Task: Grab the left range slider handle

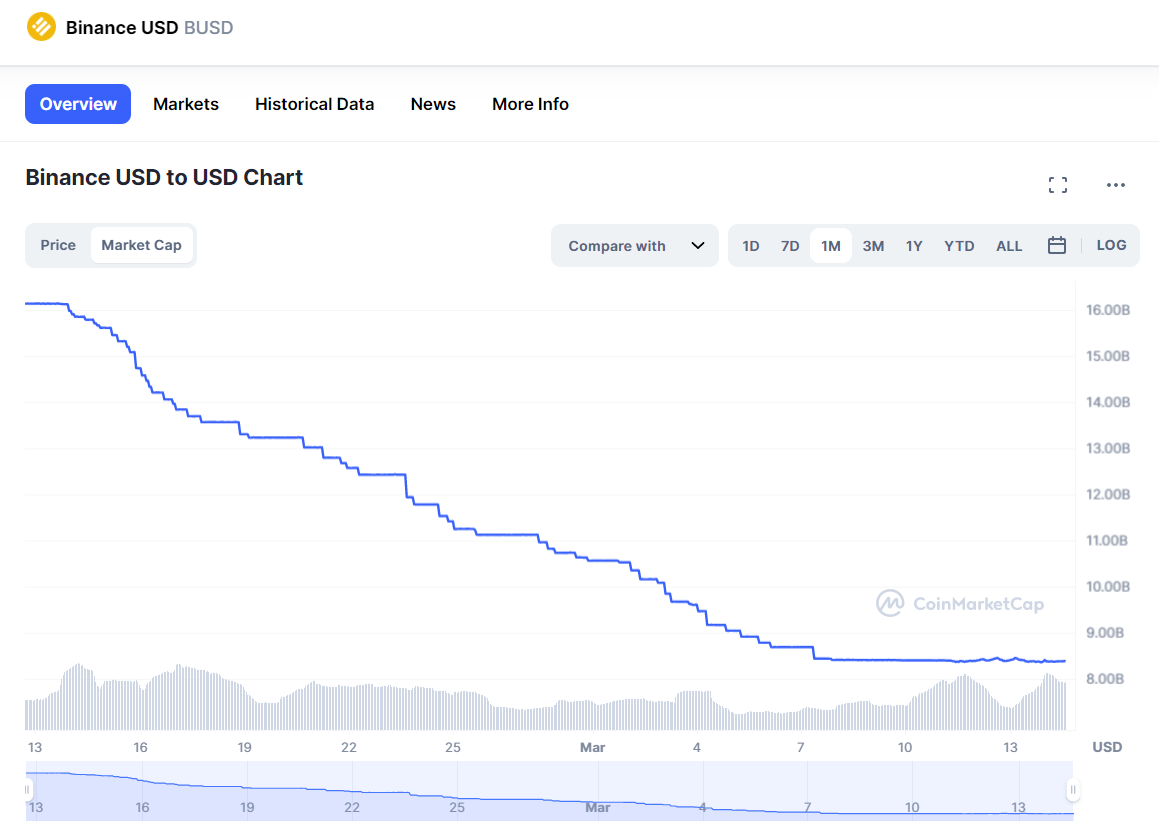Action: [x=28, y=790]
